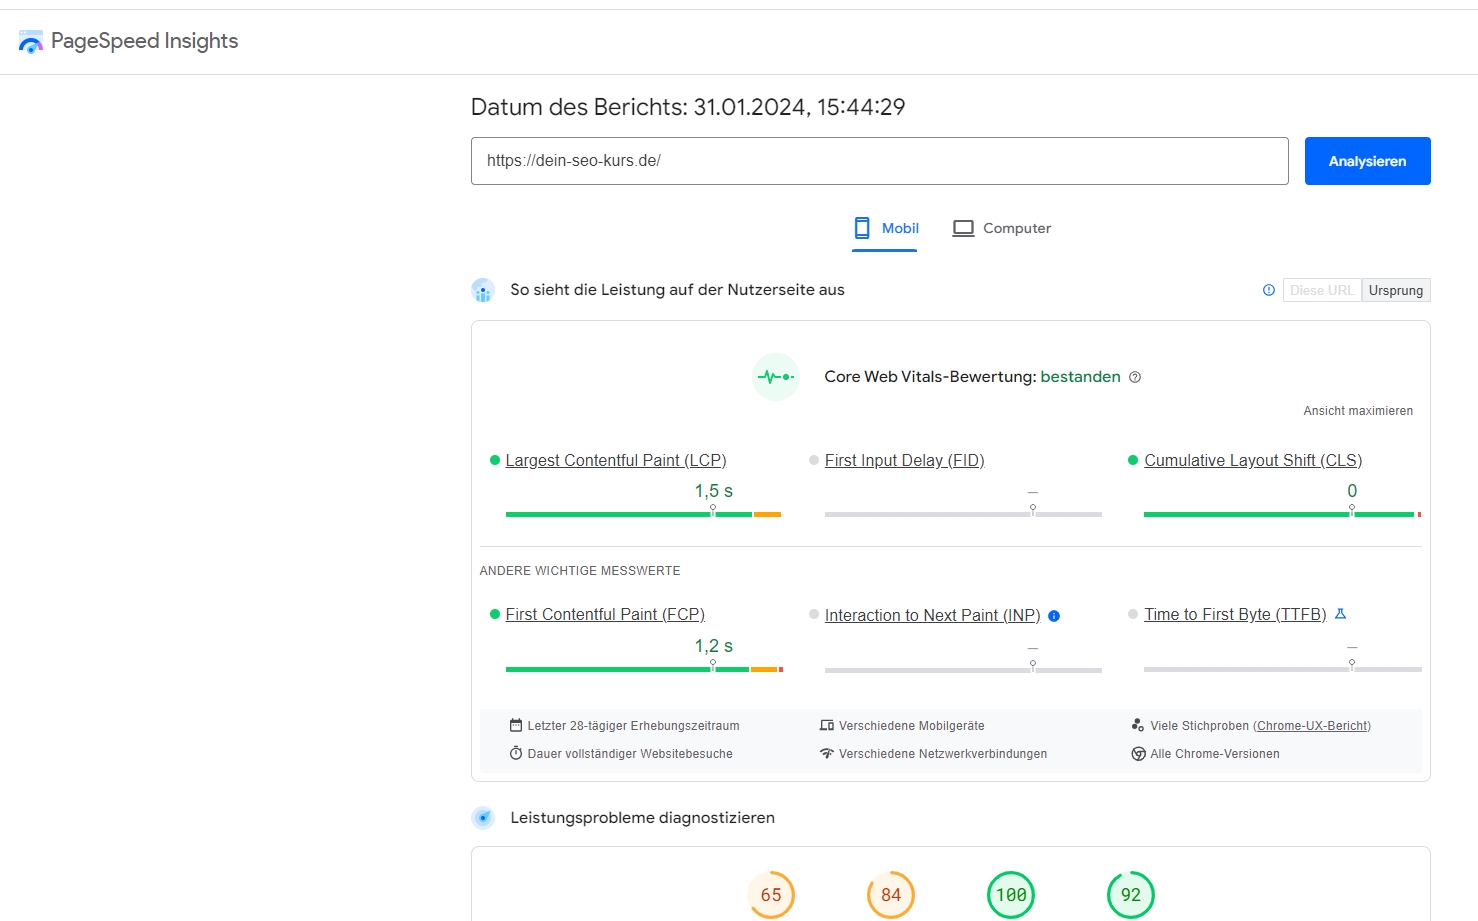
Task: Click the score 84 gauge
Action: 891,895
